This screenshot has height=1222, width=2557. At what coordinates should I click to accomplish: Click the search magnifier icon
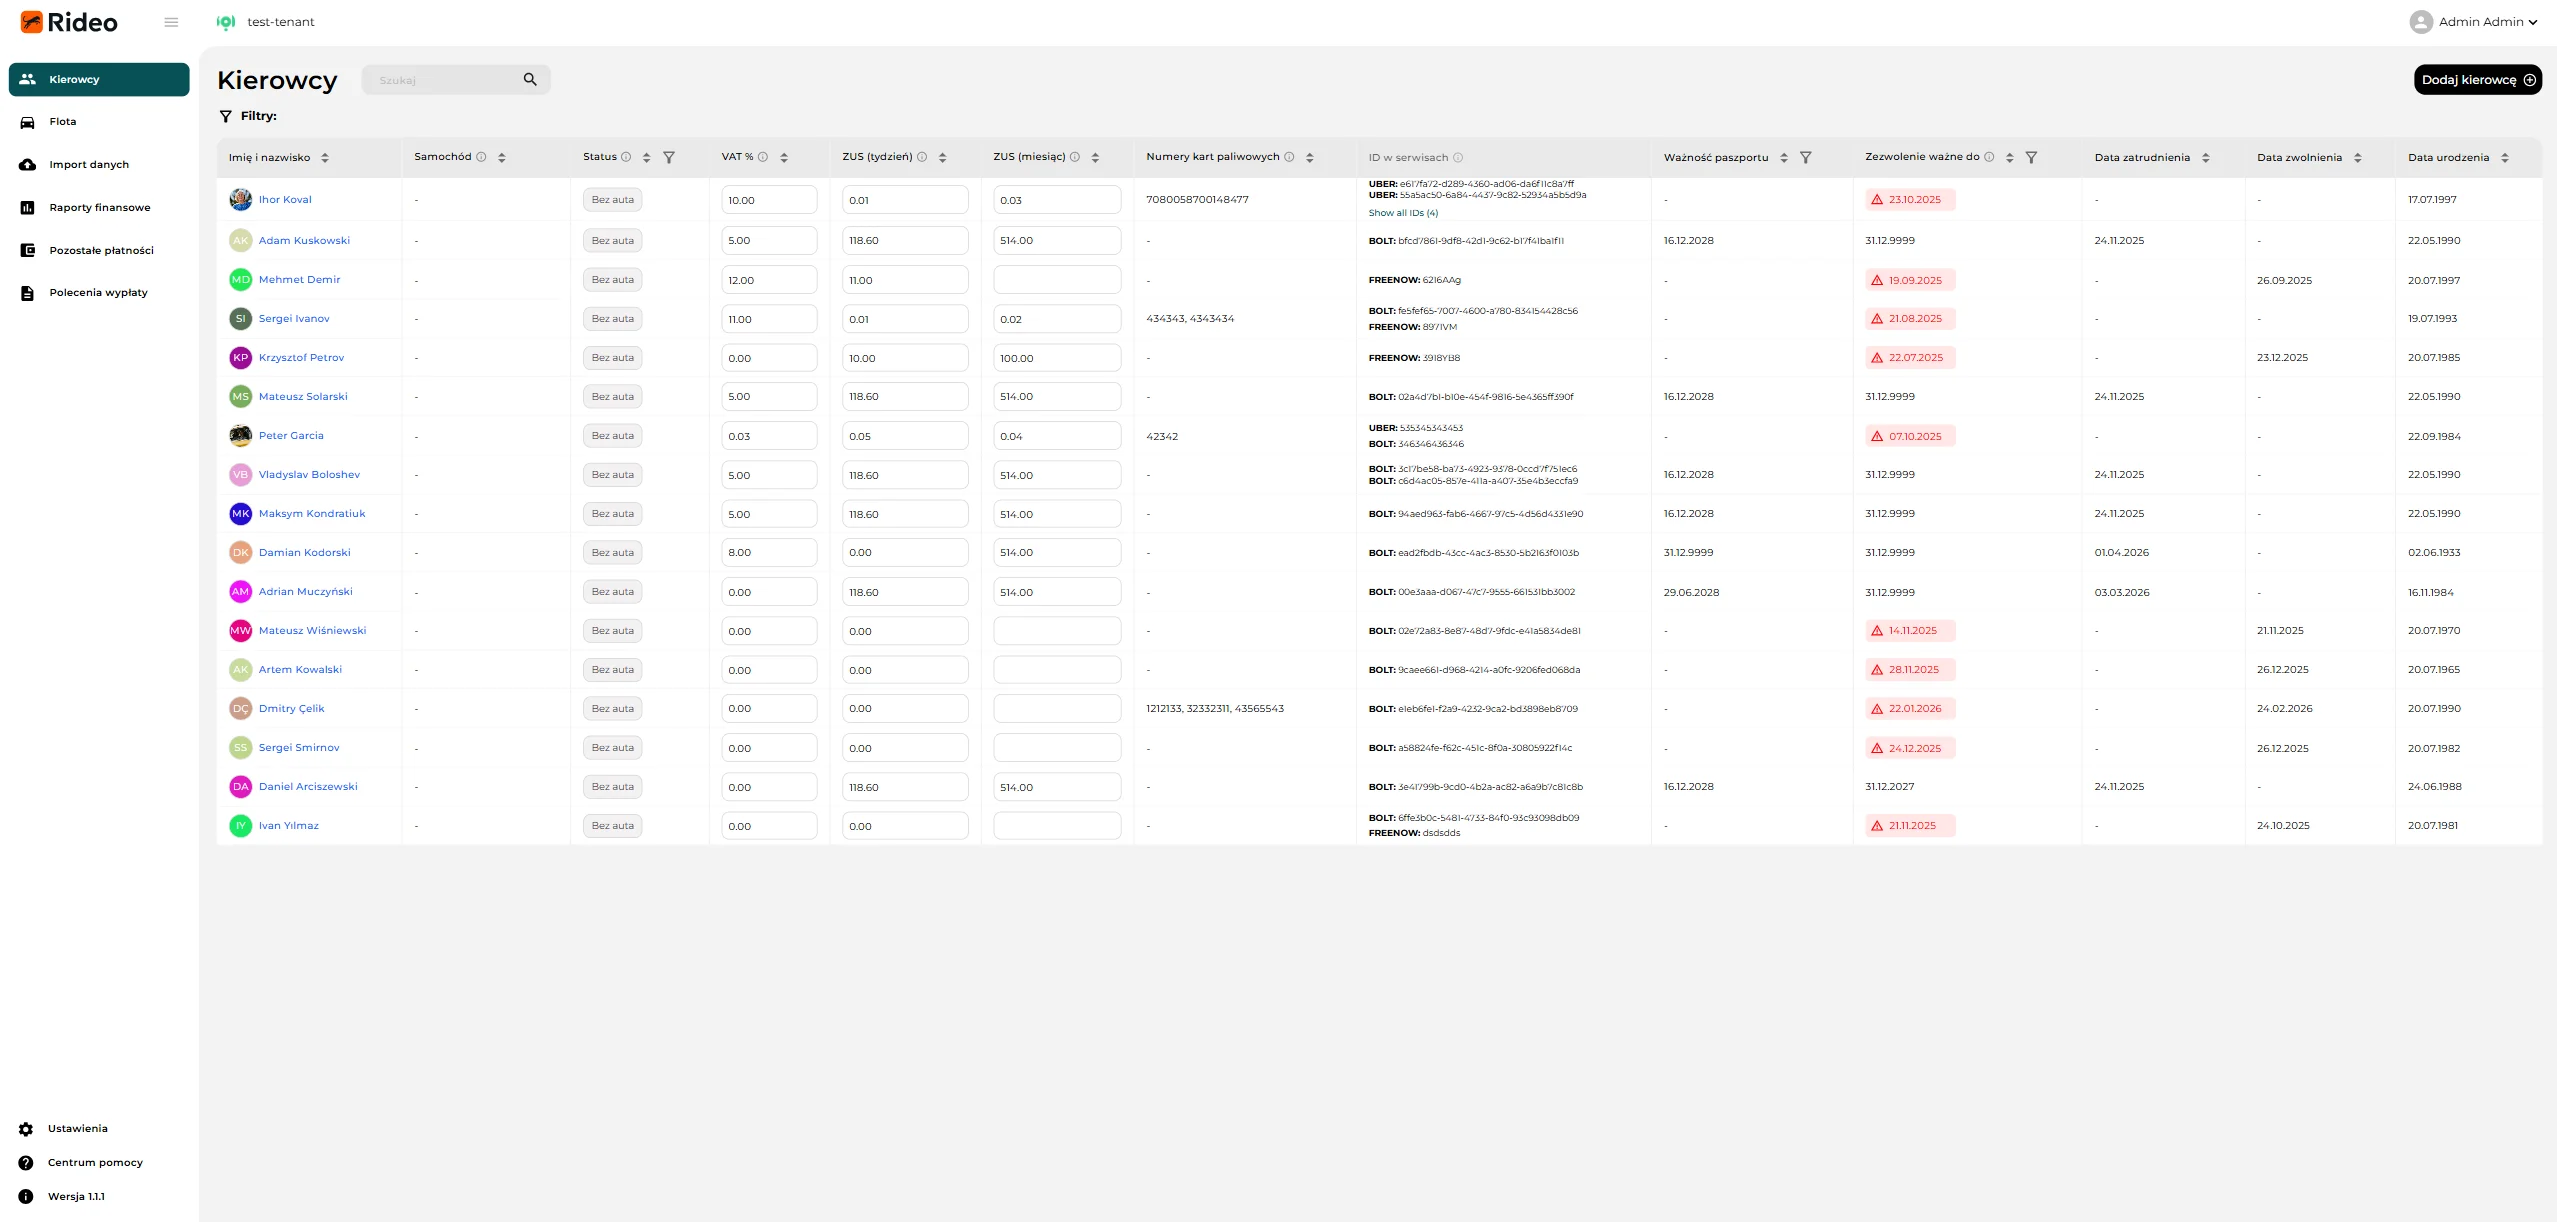pyautogui.click(x=530, y=80)
